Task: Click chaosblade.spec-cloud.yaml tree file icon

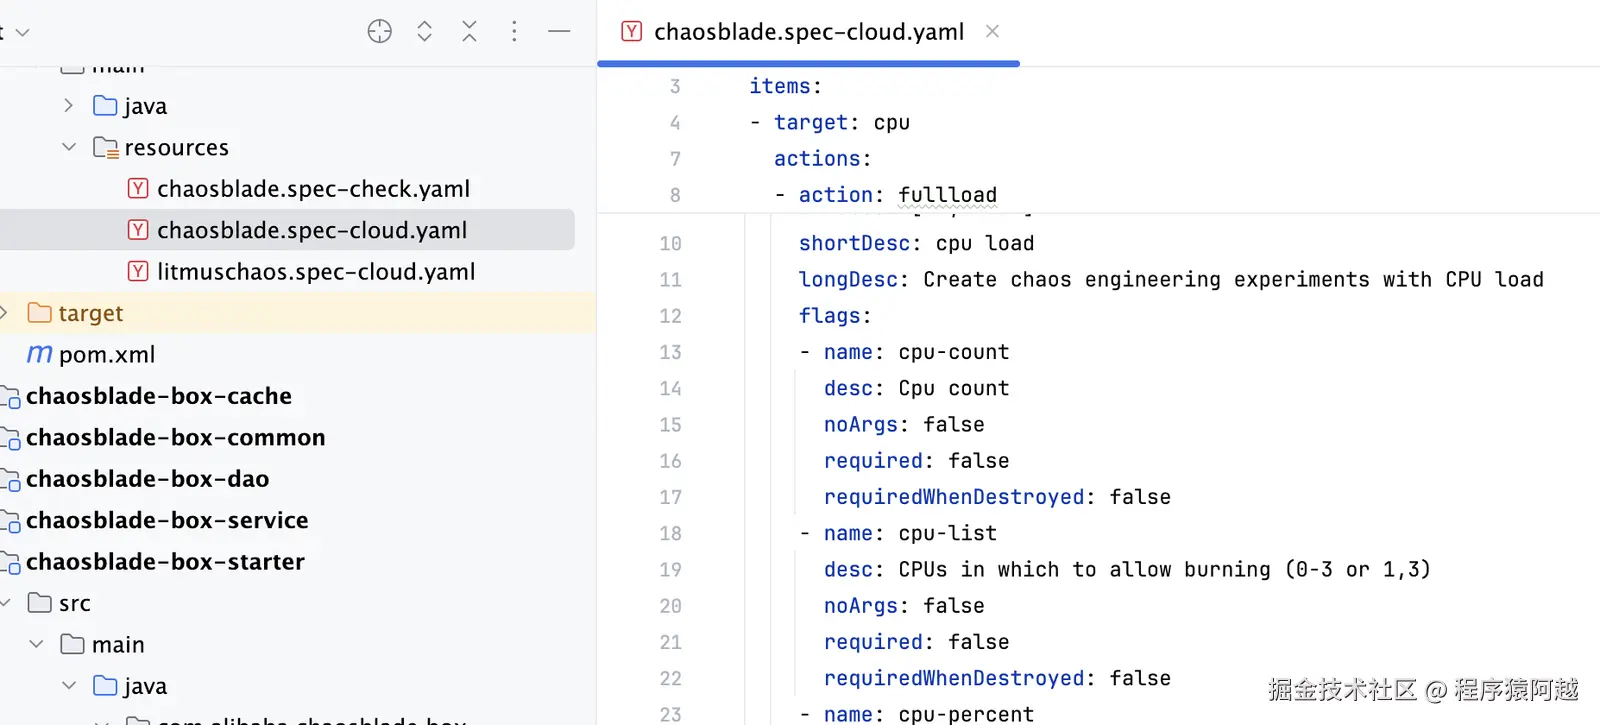Action: point(138,230)
